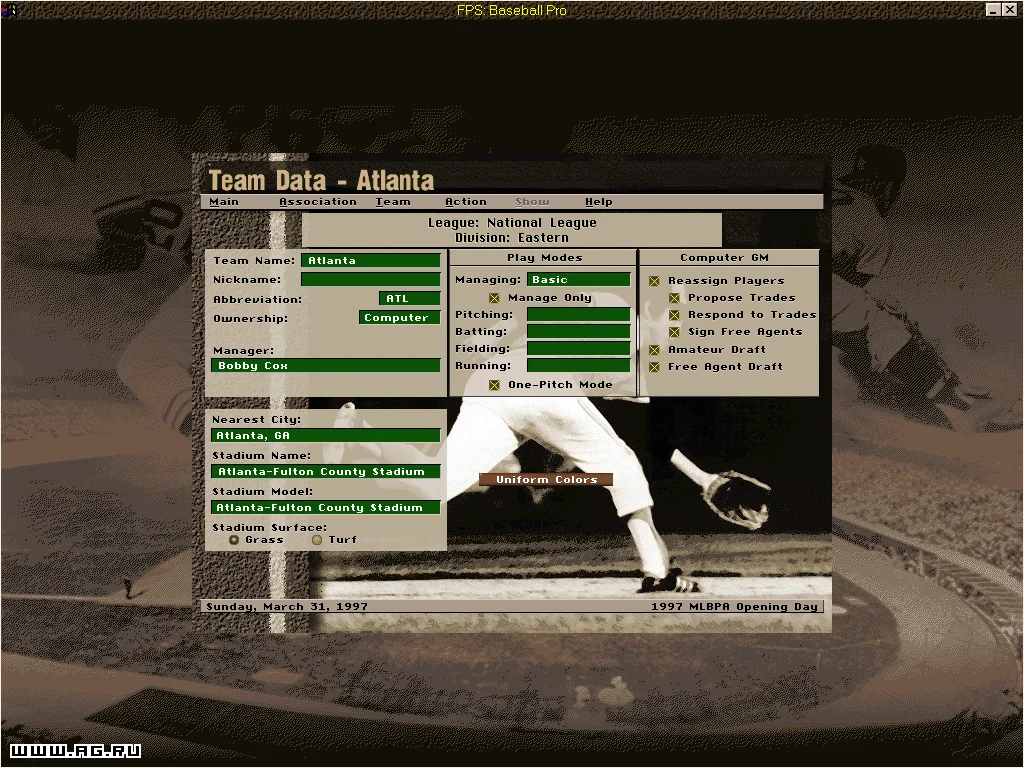Open the Stadium Model selector

click(326, 508)
